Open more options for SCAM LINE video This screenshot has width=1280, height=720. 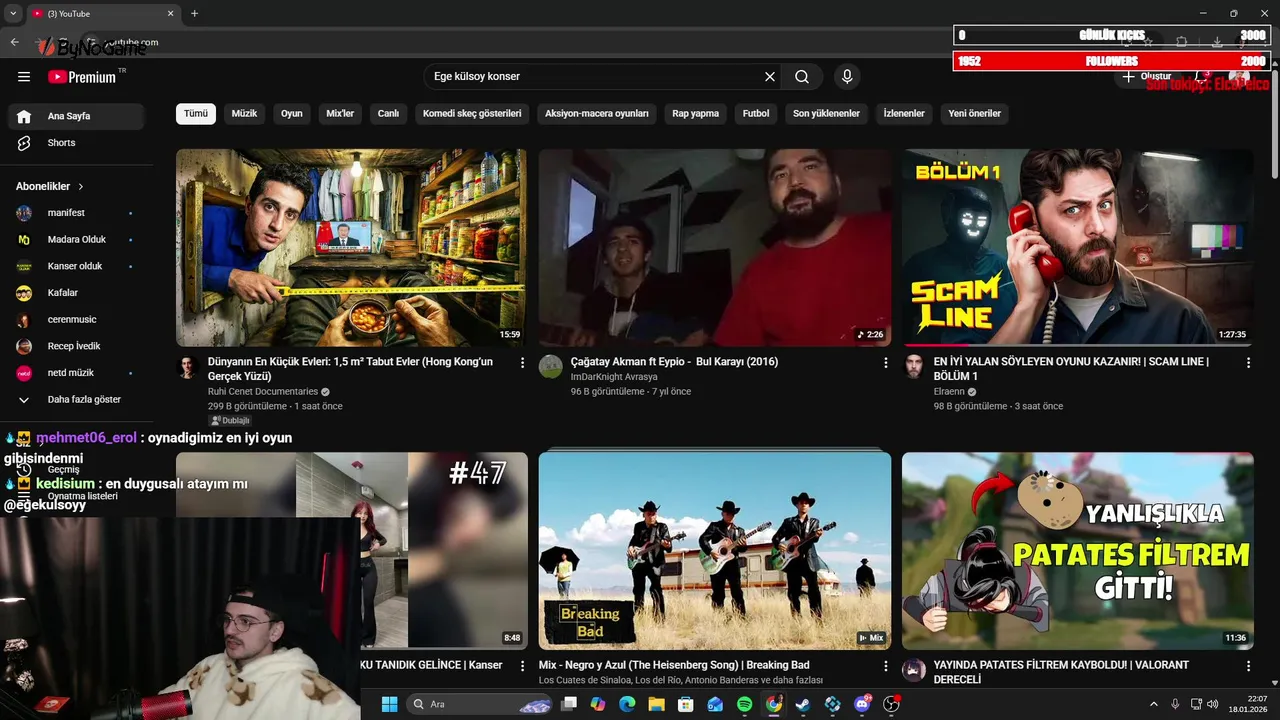(x=1248, y=363)
